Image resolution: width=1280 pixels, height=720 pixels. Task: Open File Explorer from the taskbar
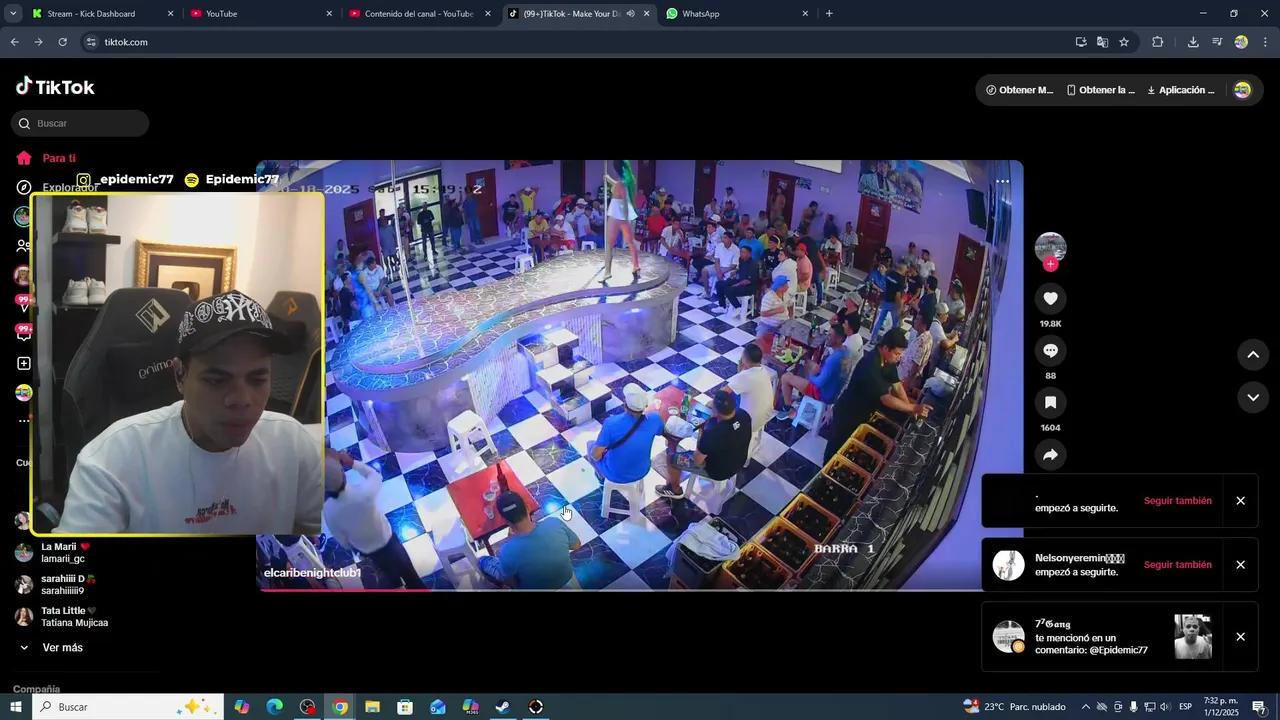pyautogui.click(x=372, y=707)
